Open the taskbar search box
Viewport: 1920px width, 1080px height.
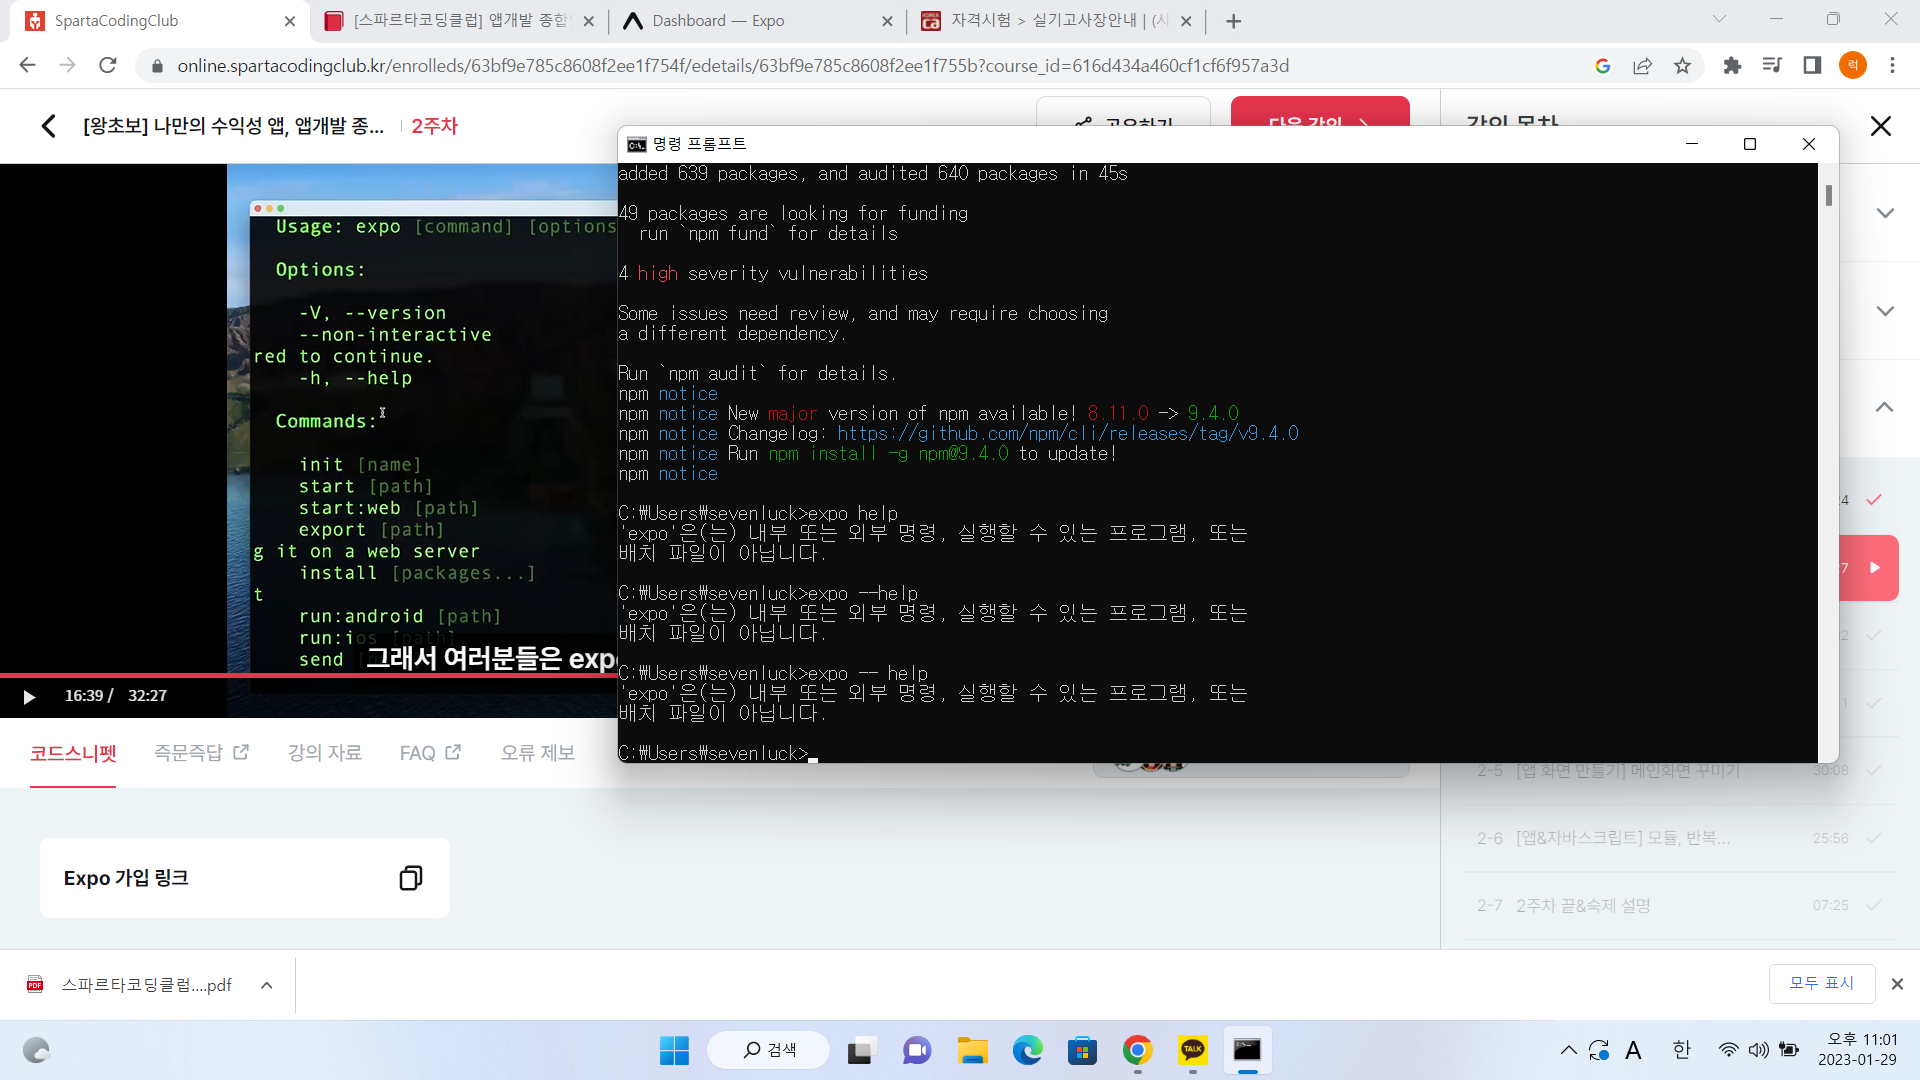[769, 1050]
